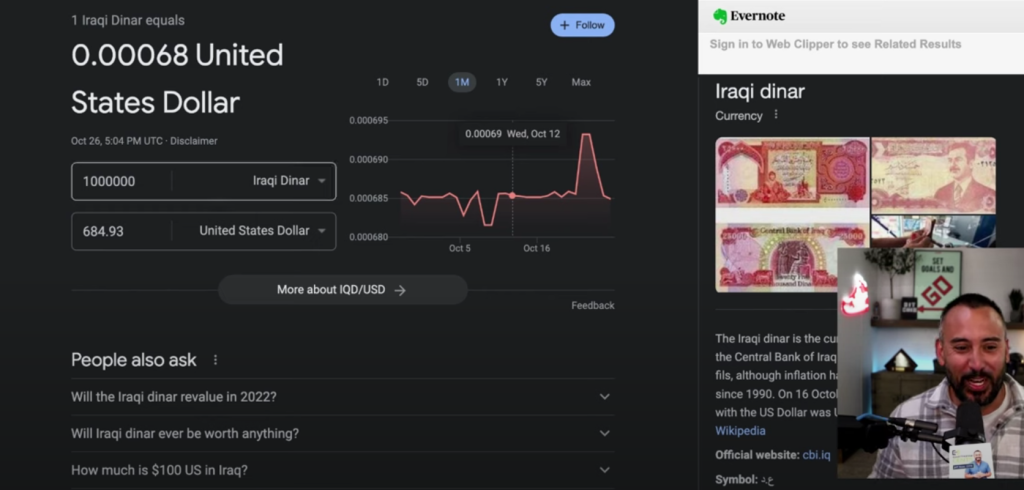This screenshot has width=1024, height=490.
Task: Expand 'Will Iraqi dinar ever be worth anything?'
Action: [343, 433]
